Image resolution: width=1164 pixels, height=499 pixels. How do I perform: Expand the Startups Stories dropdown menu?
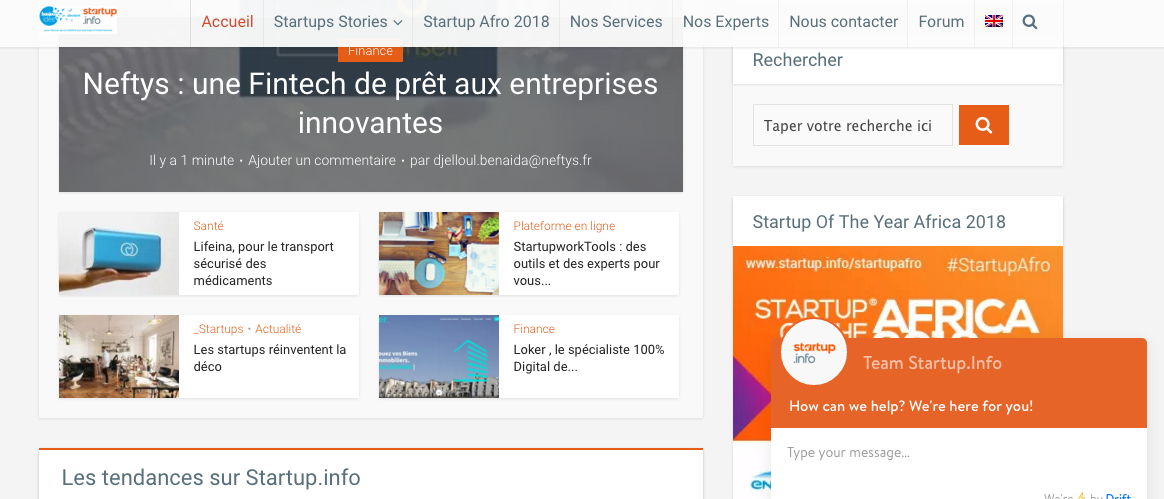point(337,21)
